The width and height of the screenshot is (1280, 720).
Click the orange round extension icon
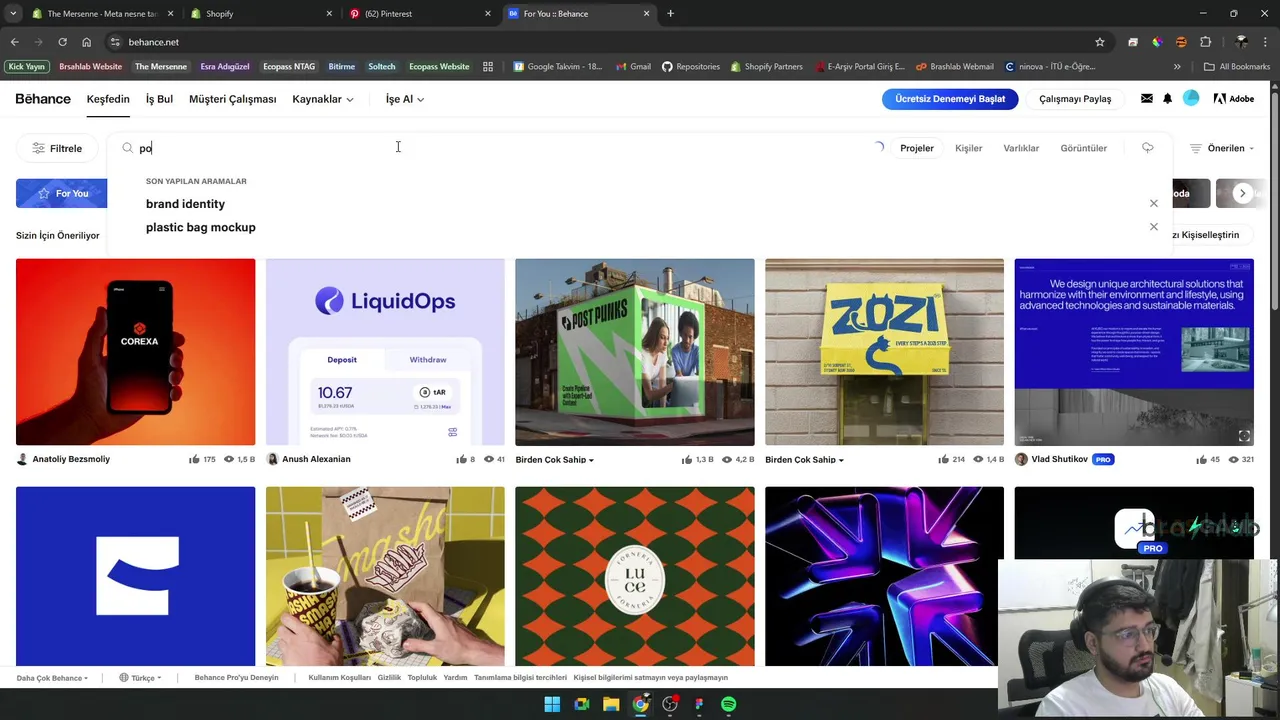(1181, 42)
